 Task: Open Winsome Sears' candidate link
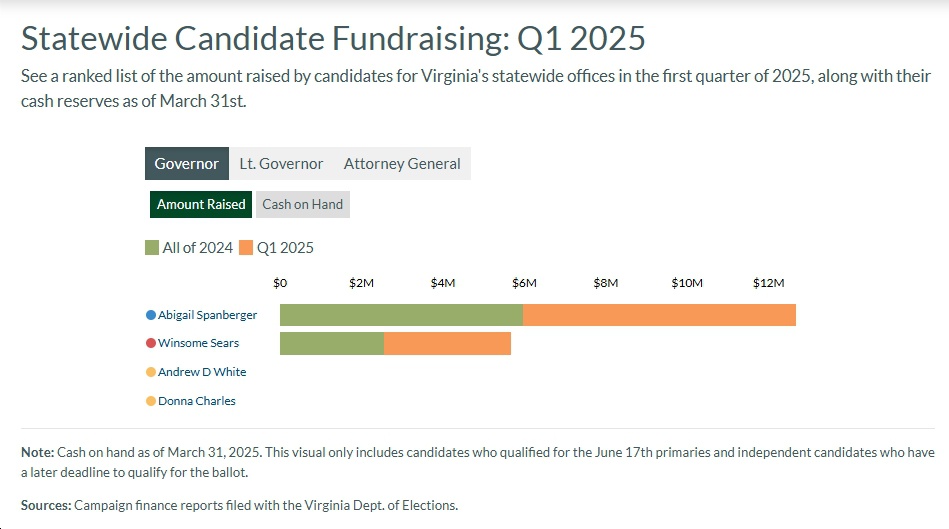[198, 343]
